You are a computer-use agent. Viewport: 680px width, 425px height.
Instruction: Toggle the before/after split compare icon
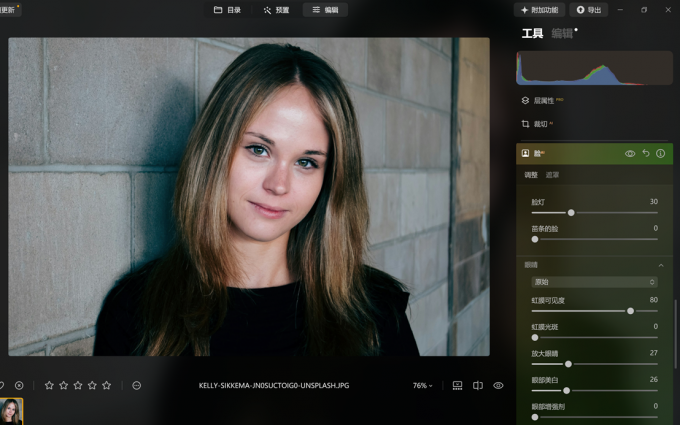coord(478,386)
